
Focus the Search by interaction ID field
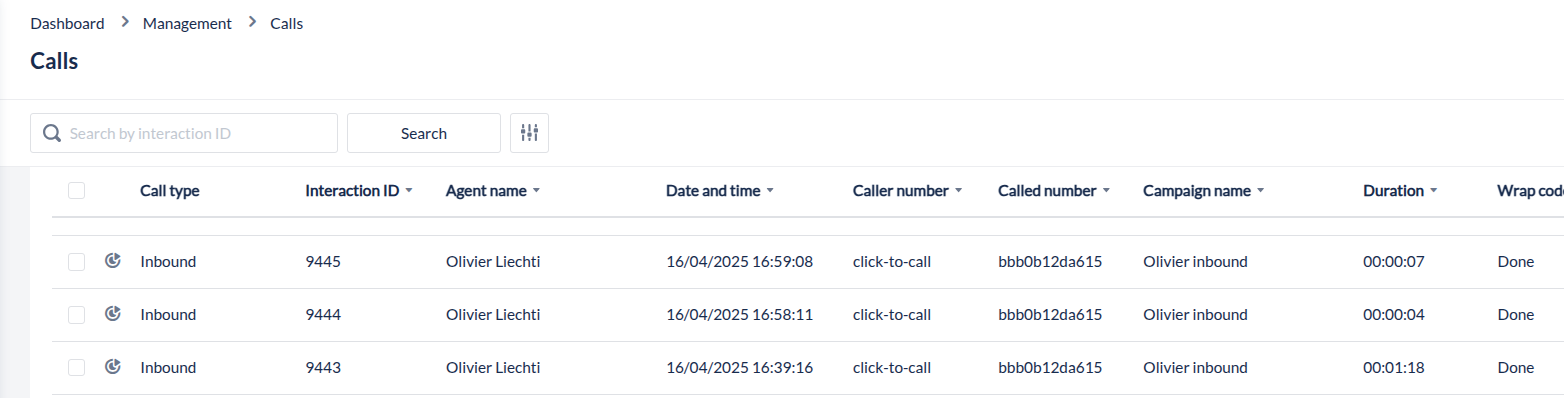tap(184, 133)
